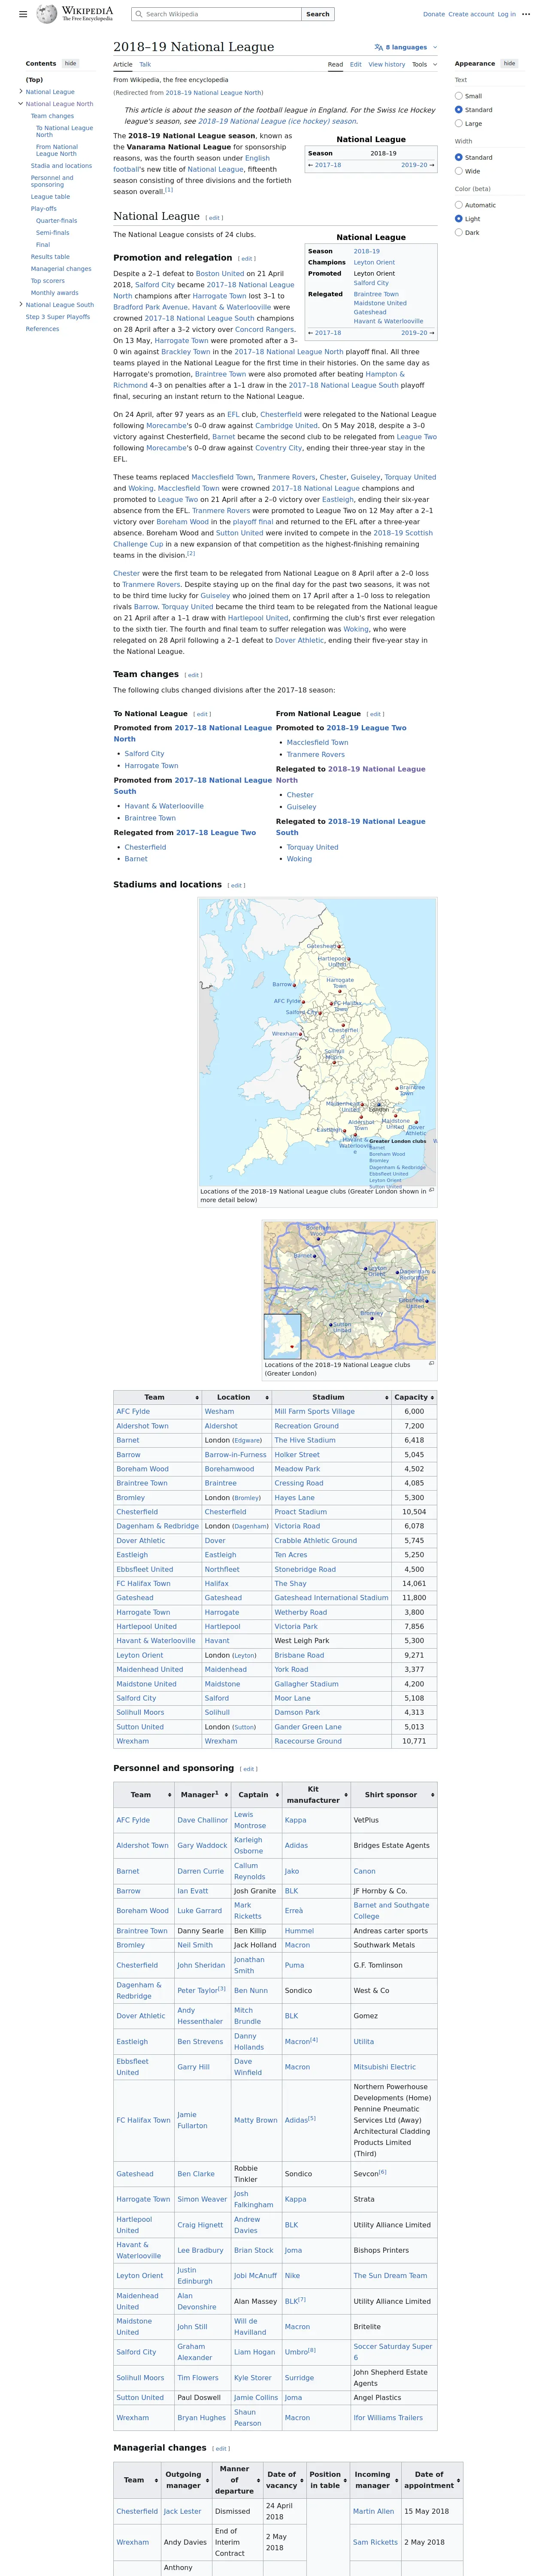Open the Greater London clubs map image
The image size is (551, 2576).
pos(350,1290)
